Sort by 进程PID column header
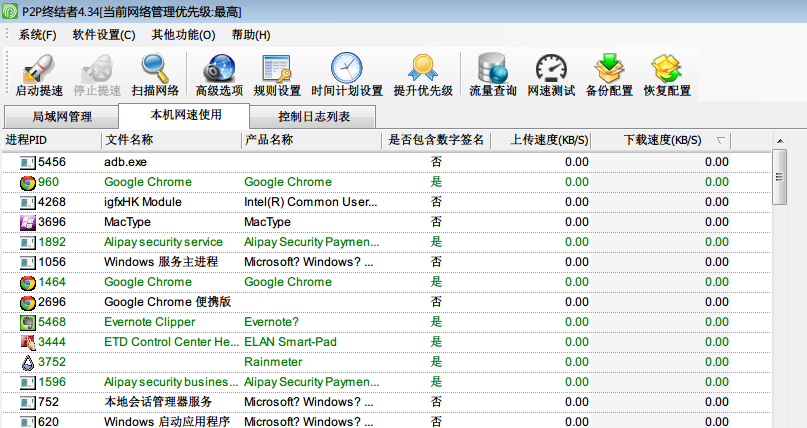The width and height of the screenshot is (807, 428). coord(52,140)
